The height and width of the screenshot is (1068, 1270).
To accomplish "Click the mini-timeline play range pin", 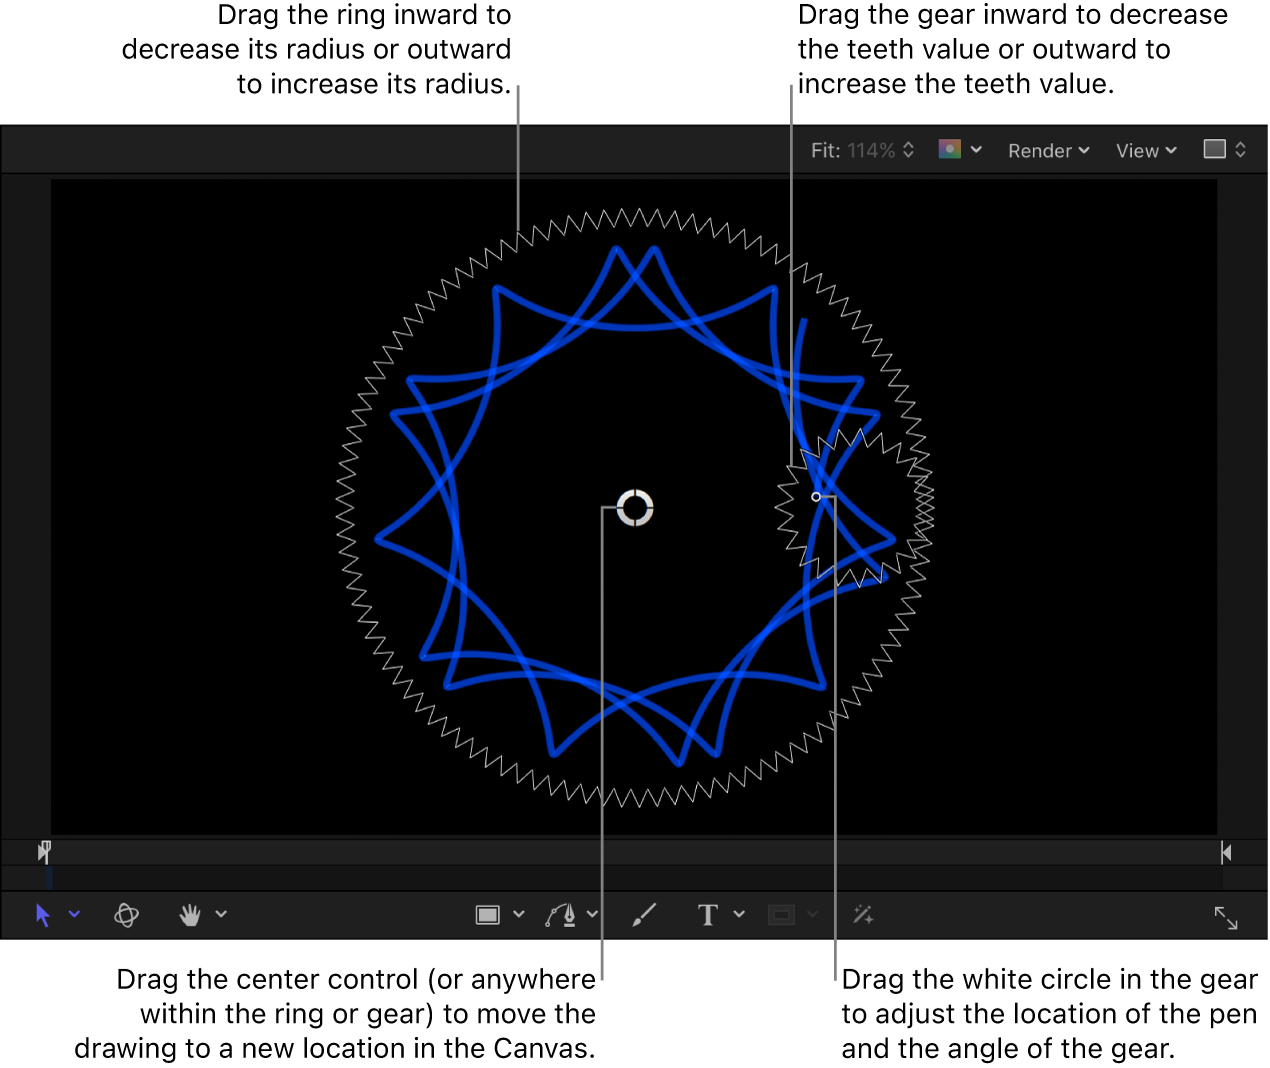I will click(x=44, y=852).
